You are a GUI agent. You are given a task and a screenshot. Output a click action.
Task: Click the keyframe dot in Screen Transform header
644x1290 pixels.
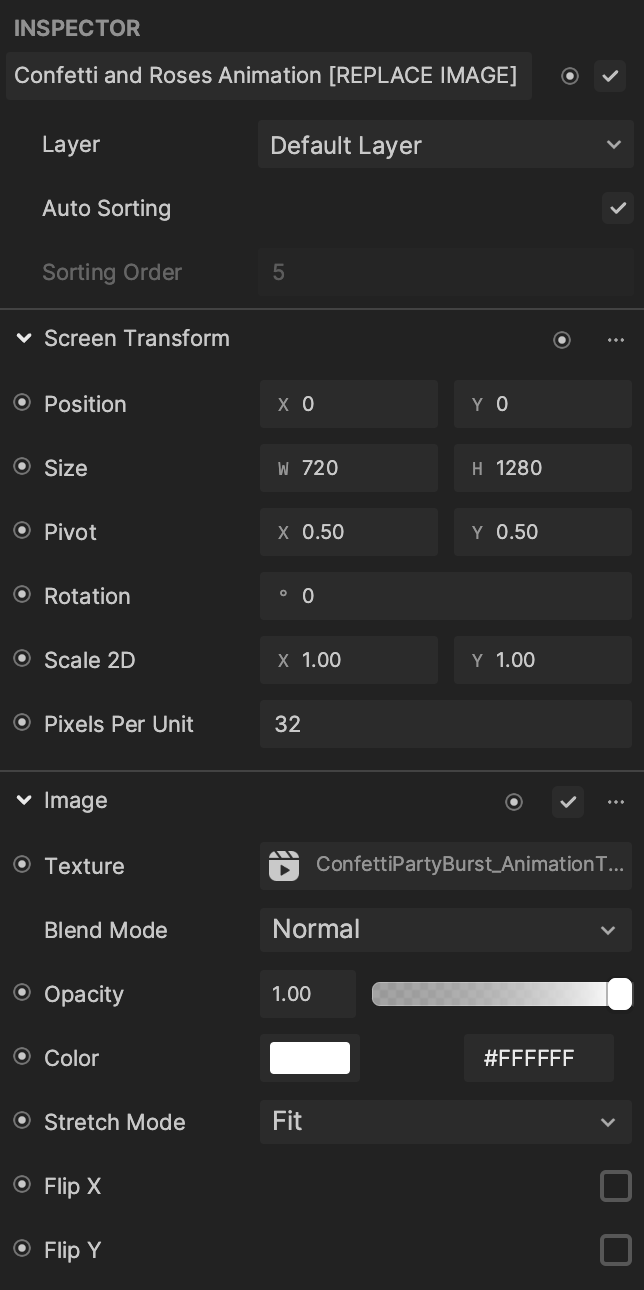562,340
